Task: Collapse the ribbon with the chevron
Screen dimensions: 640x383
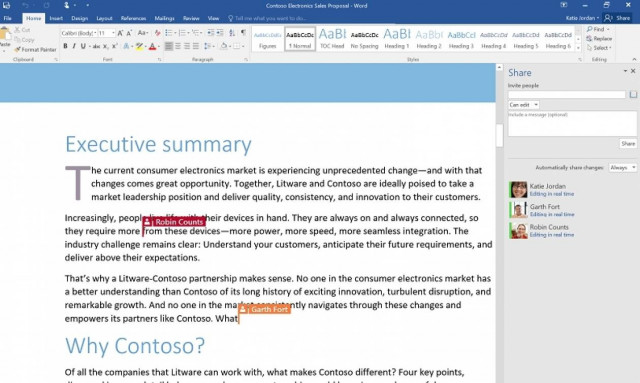Action: click(x=634, y=60)
